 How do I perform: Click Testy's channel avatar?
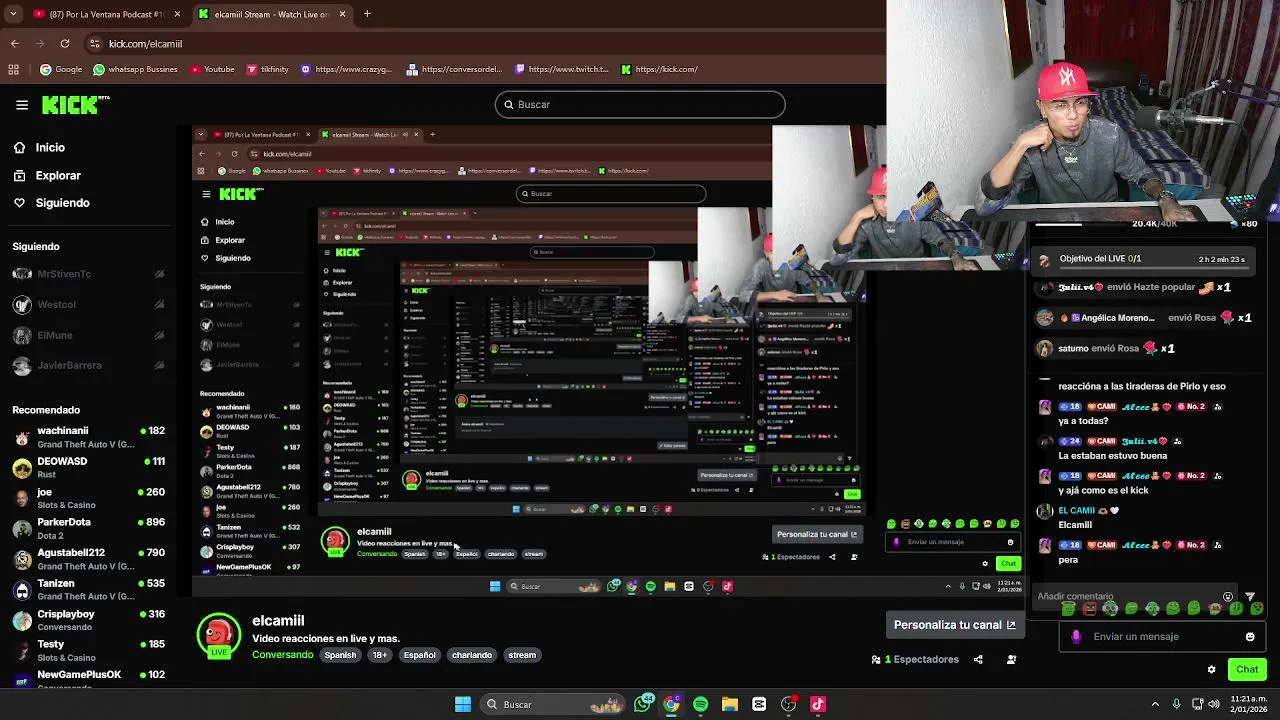[22, 651]
